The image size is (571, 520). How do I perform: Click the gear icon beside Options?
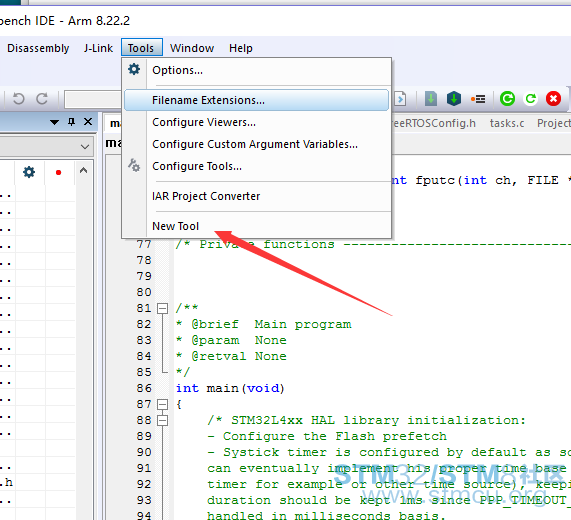pyautogui.click(x=134, y=69)
